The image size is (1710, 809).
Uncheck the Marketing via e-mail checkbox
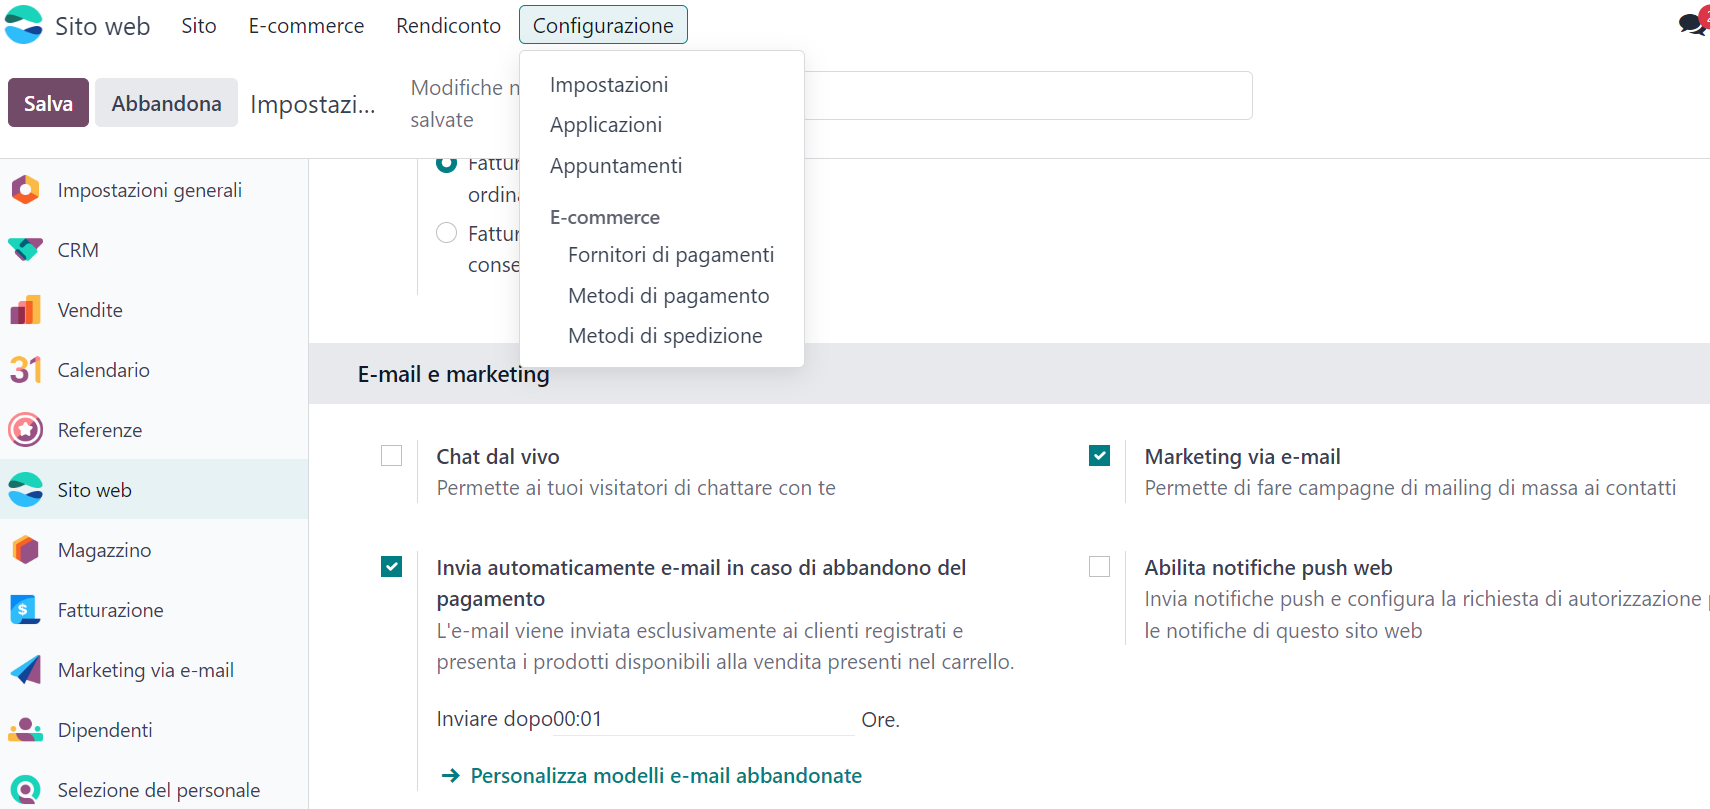pyautogui.click(x=1099, y=456)
